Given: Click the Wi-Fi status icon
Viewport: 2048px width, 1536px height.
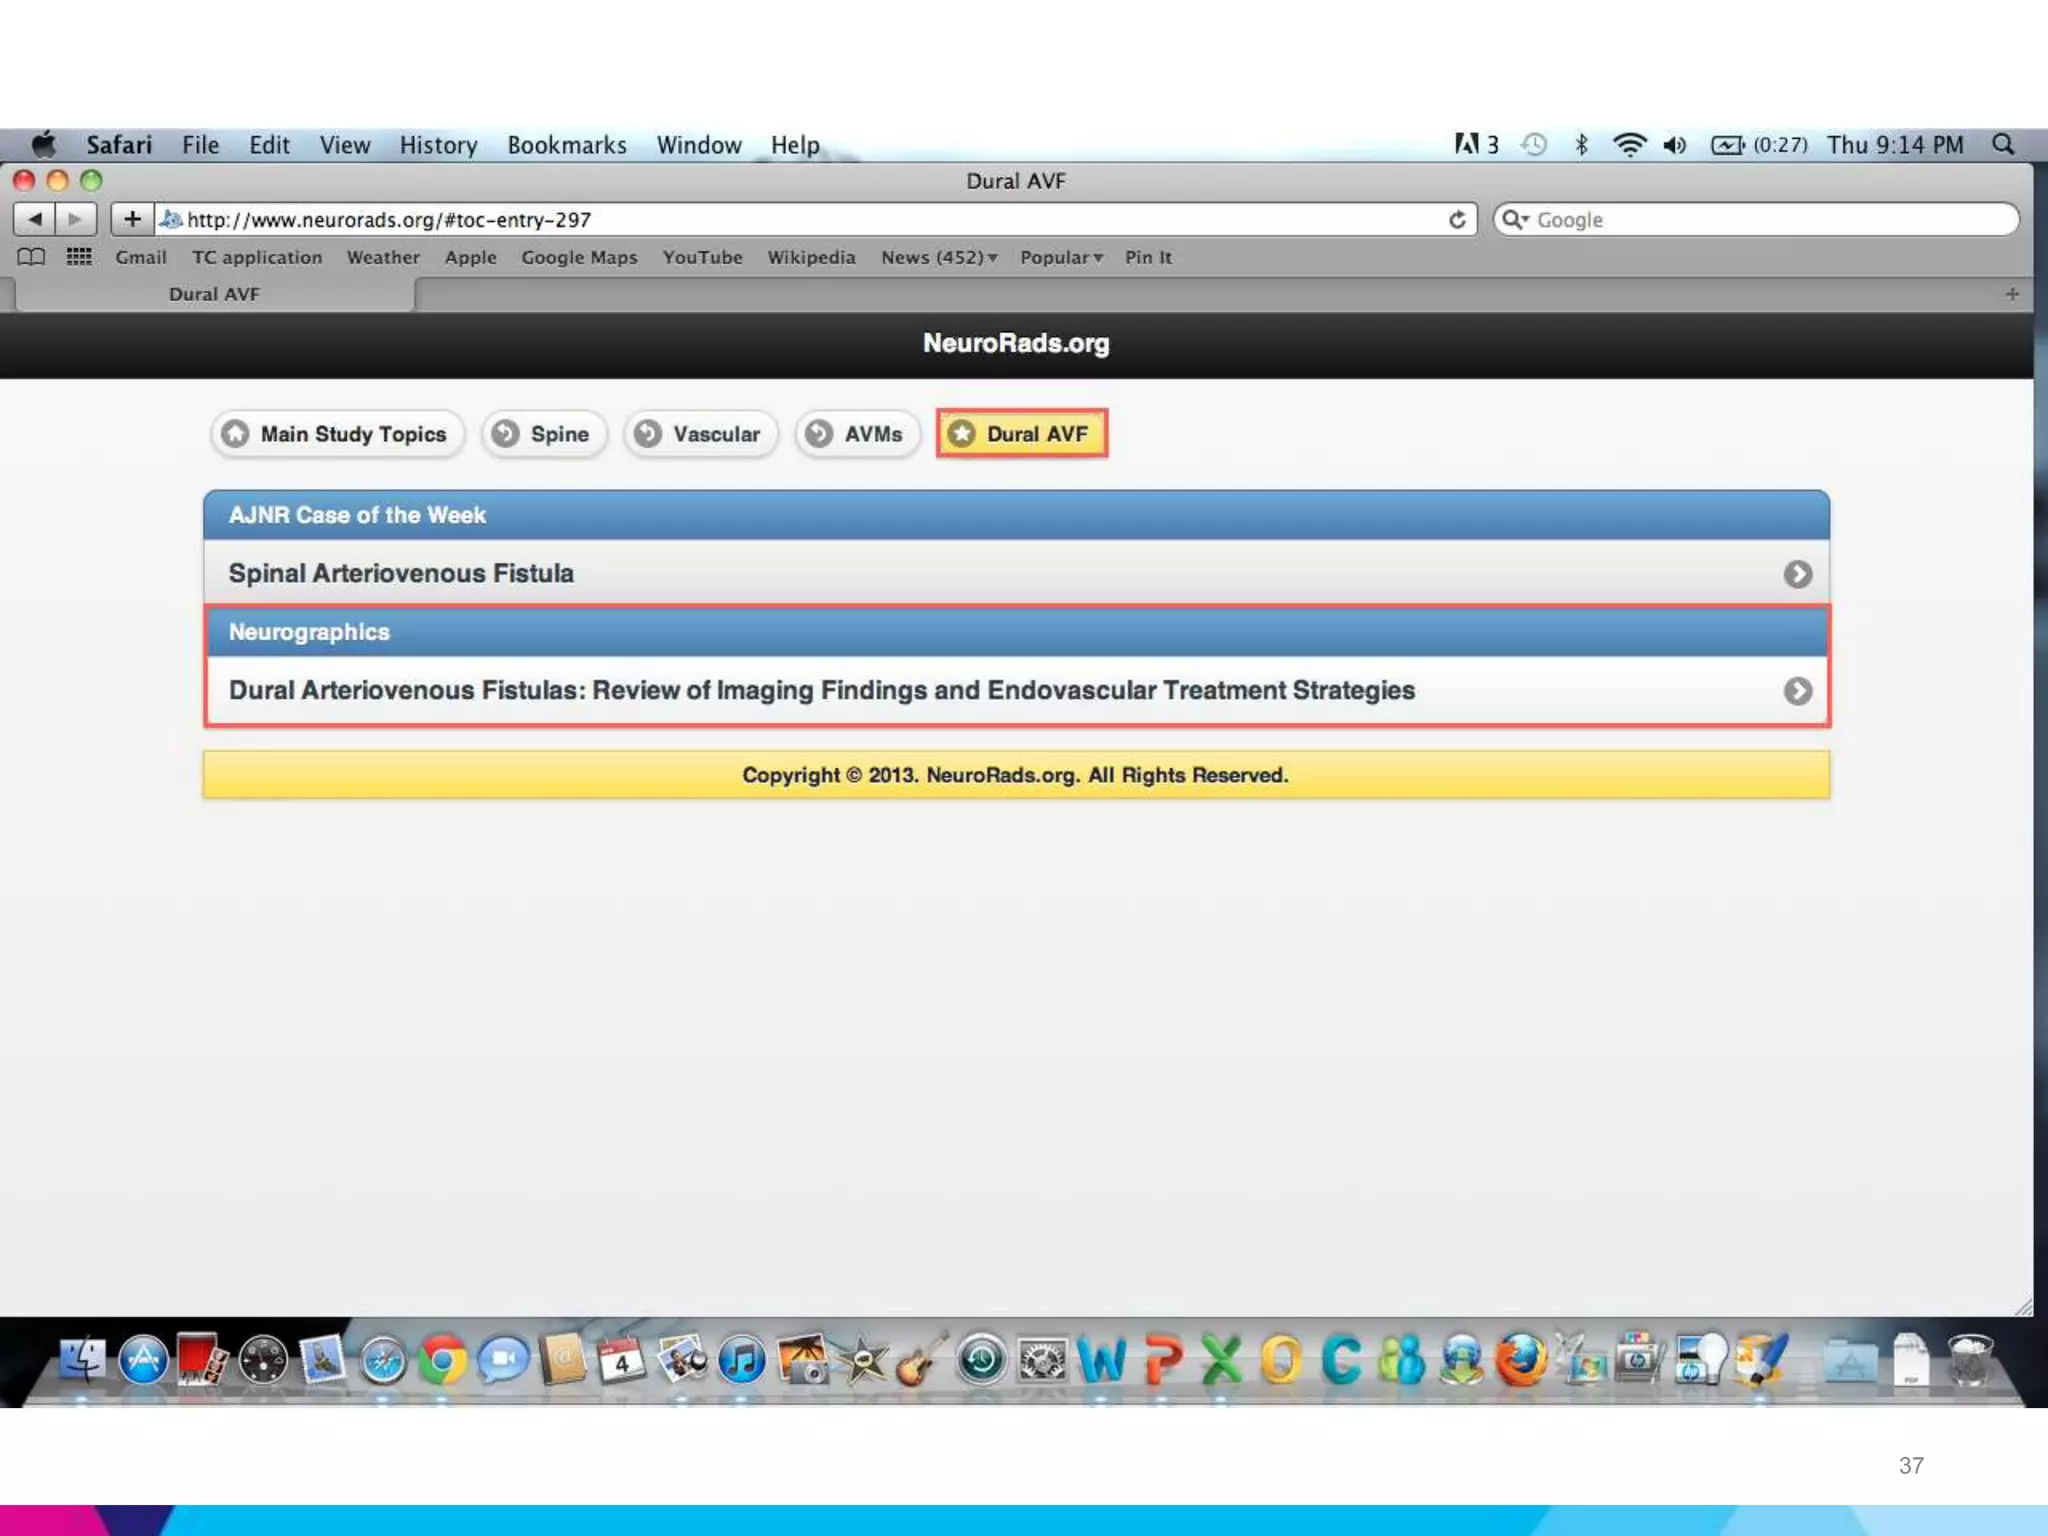Looking at the screenshot, I should [1629, 145].
